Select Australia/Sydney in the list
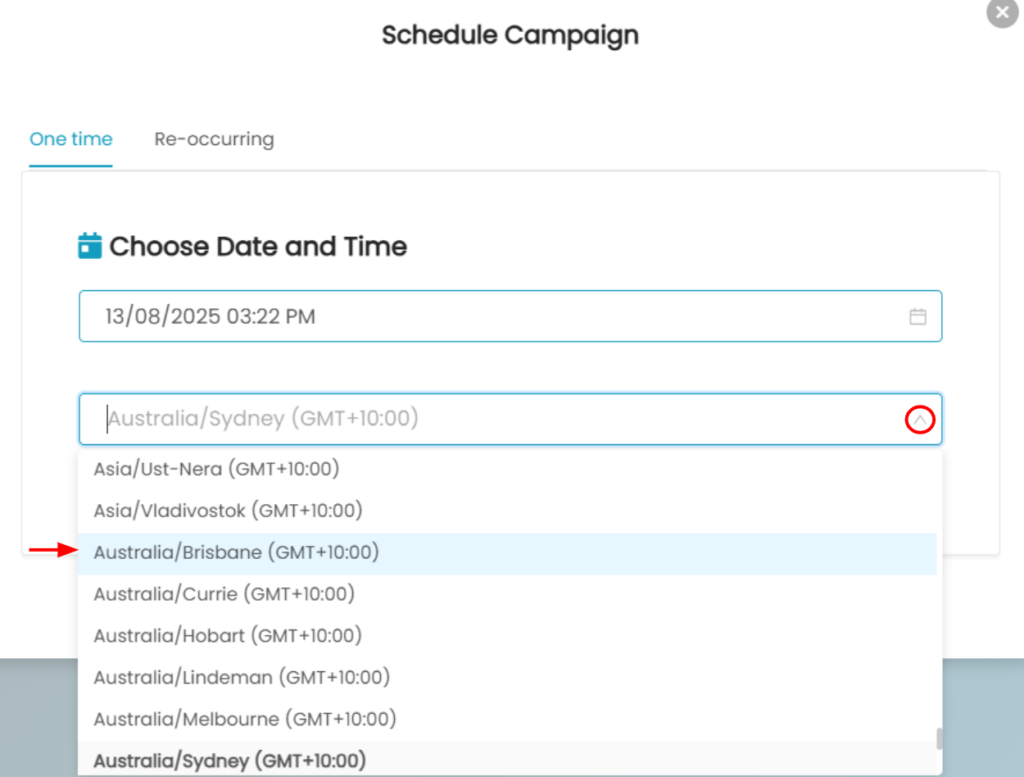 230,760
